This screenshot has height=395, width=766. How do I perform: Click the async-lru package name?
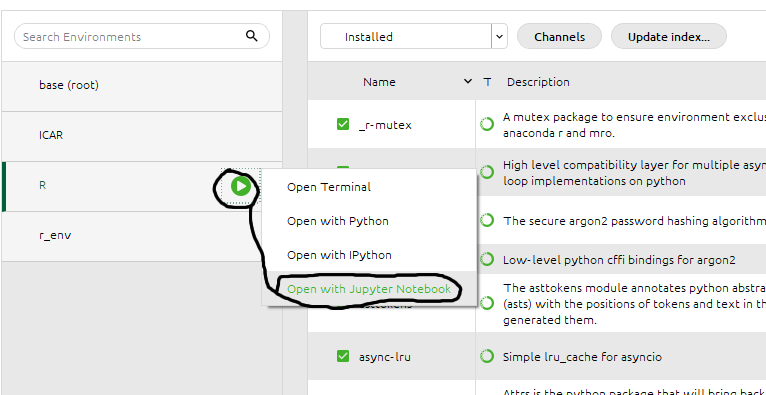[384, 357]
